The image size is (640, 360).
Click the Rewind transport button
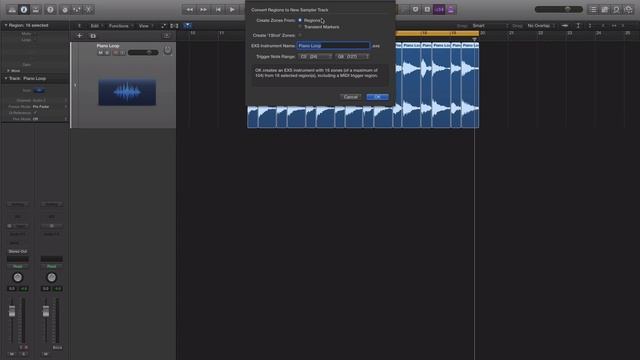tap(189, 9)
